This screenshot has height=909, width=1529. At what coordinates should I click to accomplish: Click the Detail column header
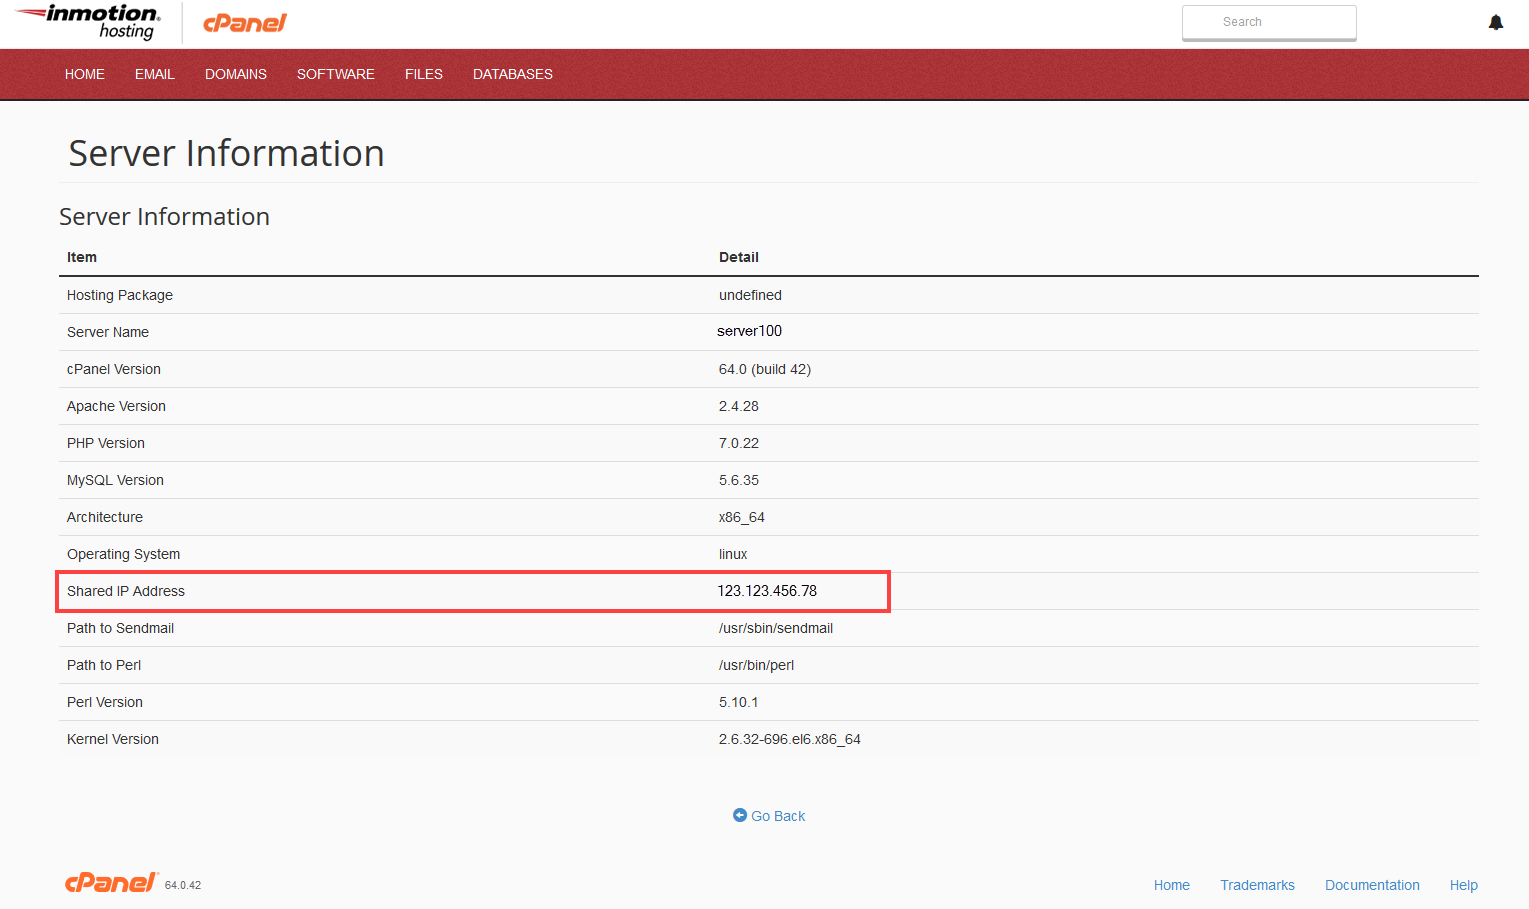coord(739,257)
